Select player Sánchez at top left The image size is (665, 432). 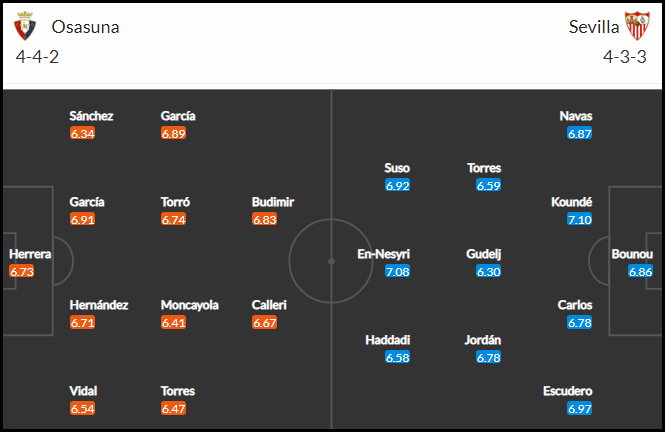click(91, 116)
